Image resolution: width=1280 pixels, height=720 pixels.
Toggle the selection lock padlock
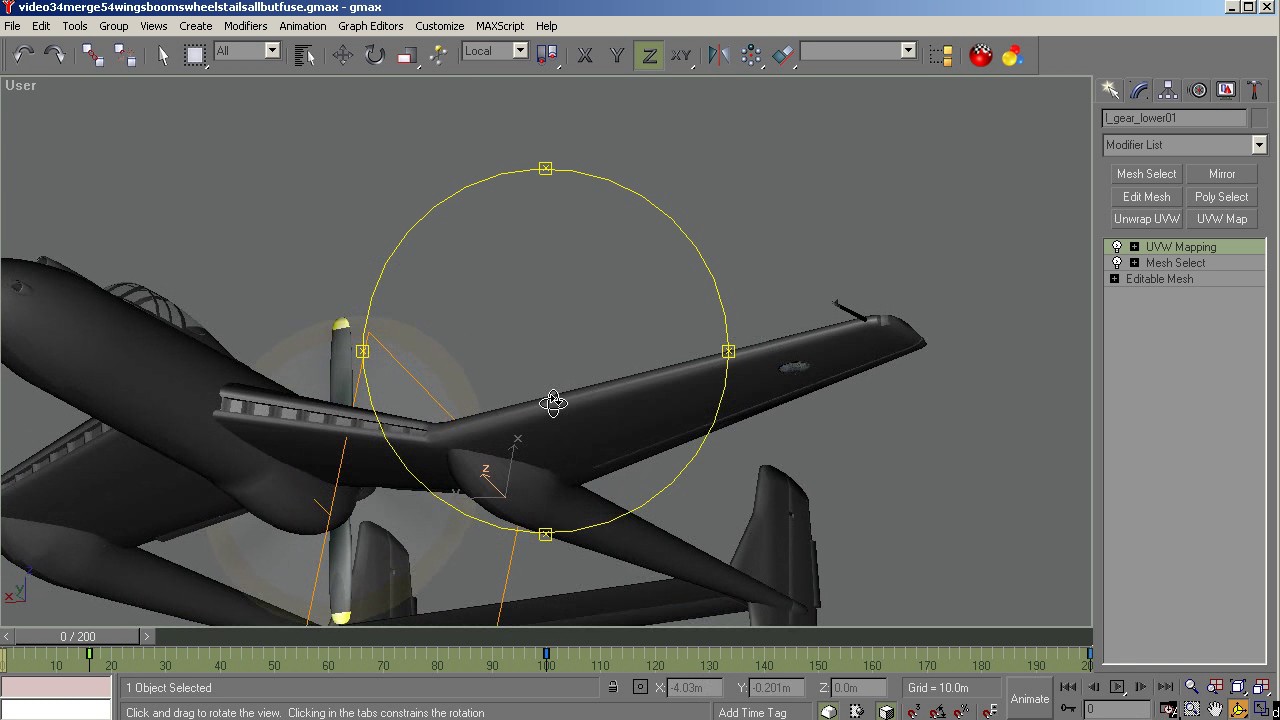tap(613, 687)
